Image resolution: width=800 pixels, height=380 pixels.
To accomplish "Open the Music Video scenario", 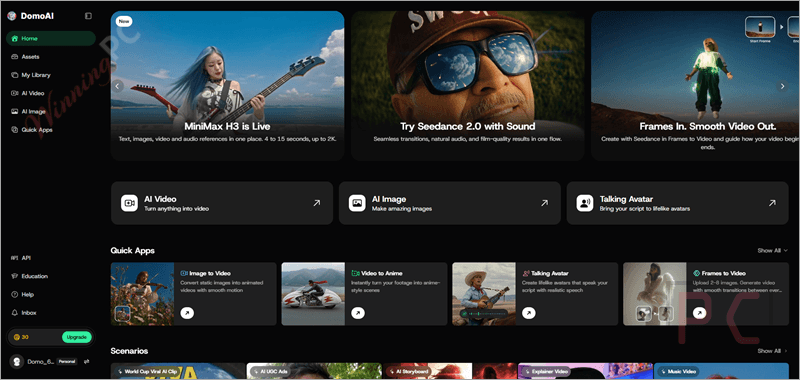I will (x=721, y=371).
